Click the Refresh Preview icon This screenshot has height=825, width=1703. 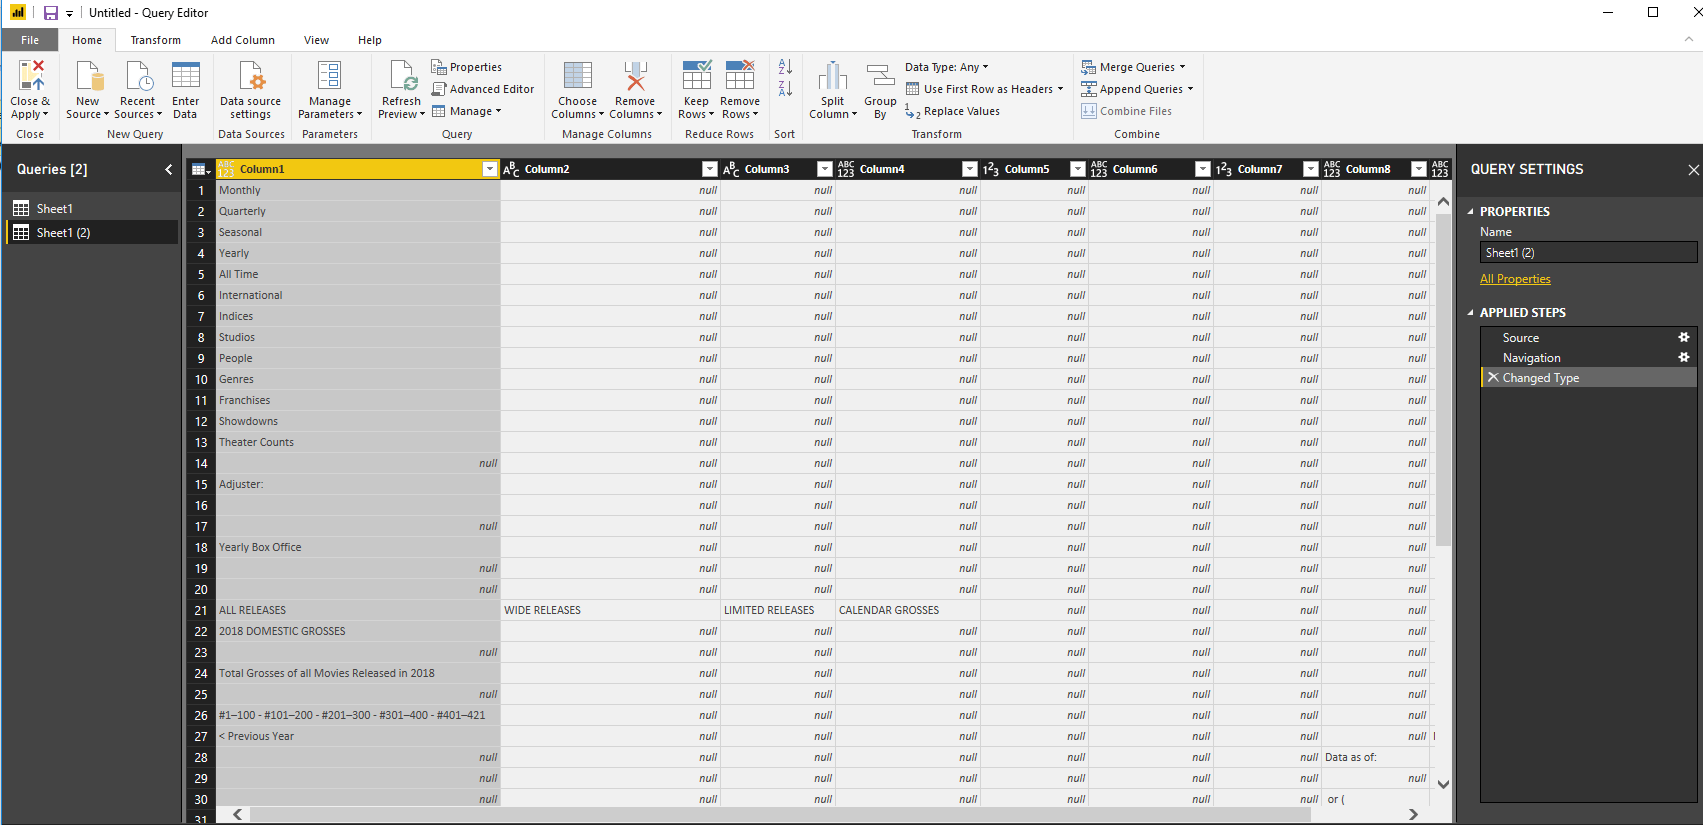(x=402, y=76)
